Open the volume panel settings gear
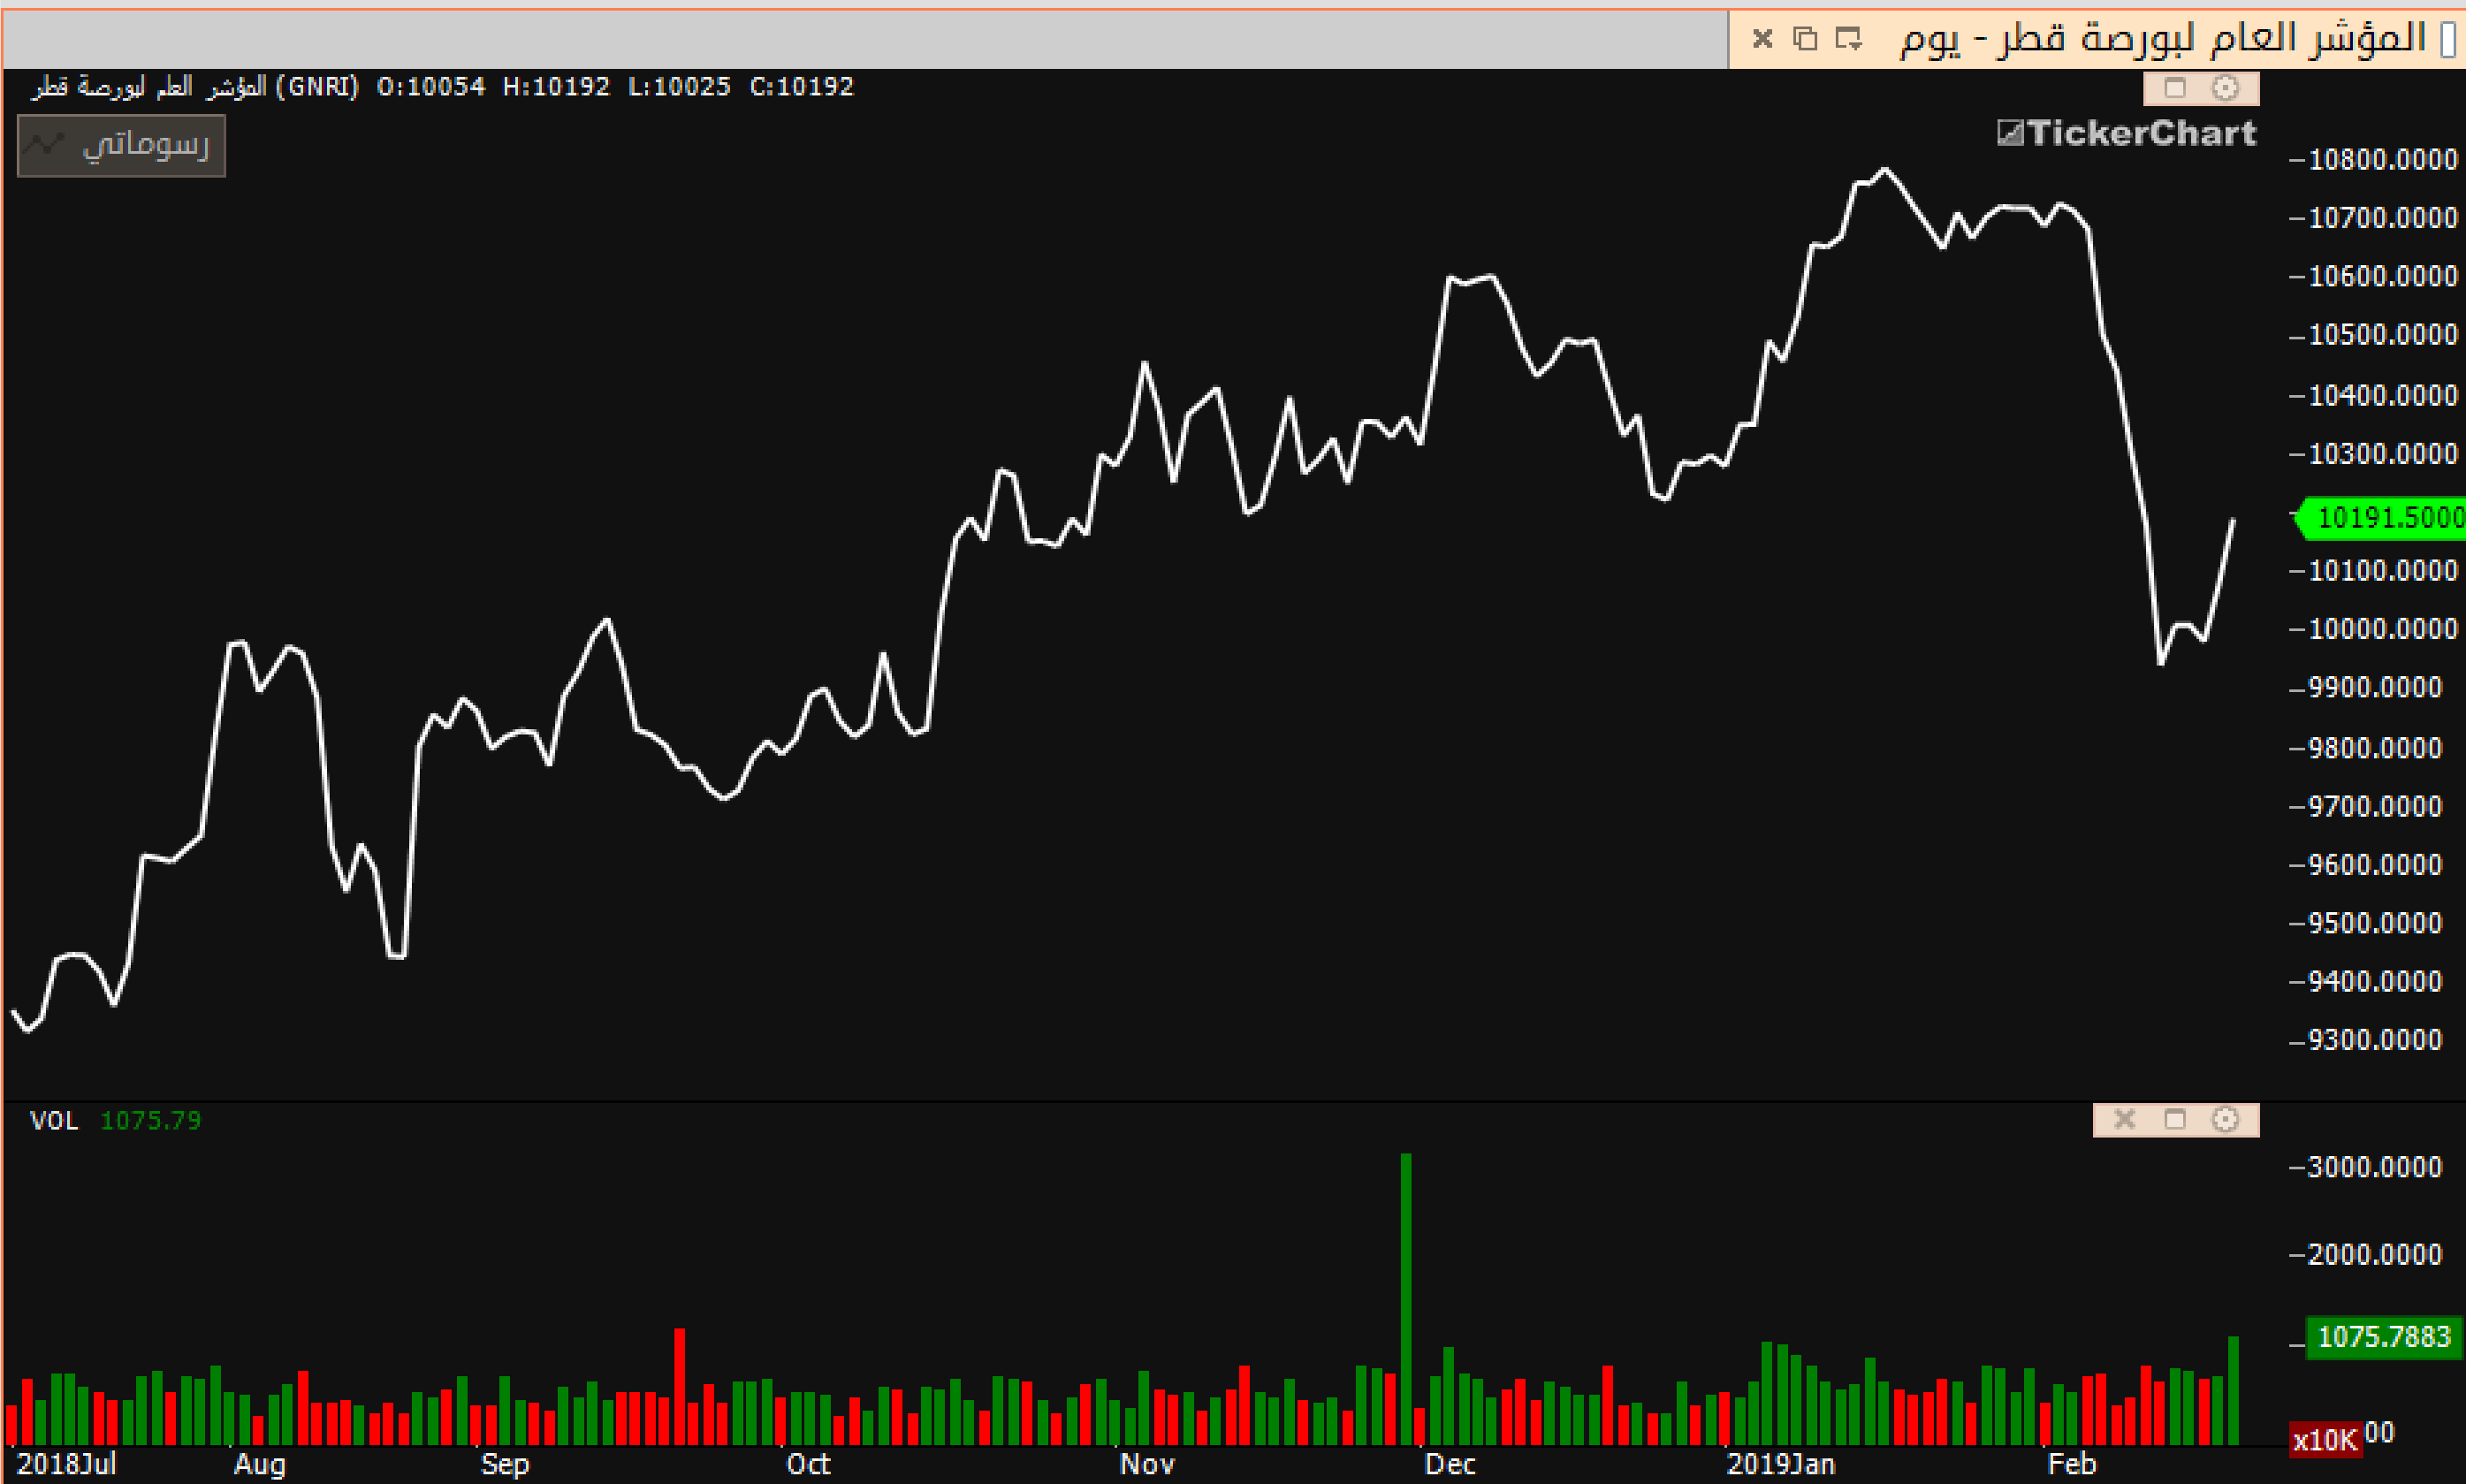This screenshot has height=1484, width=2466. [x=2225, y=1119]
